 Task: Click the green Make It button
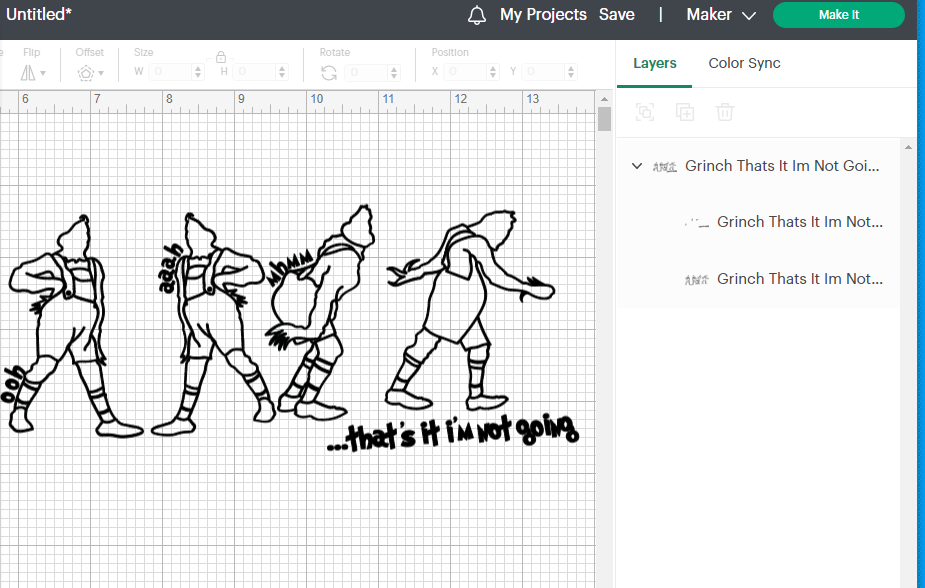point(838,15)
